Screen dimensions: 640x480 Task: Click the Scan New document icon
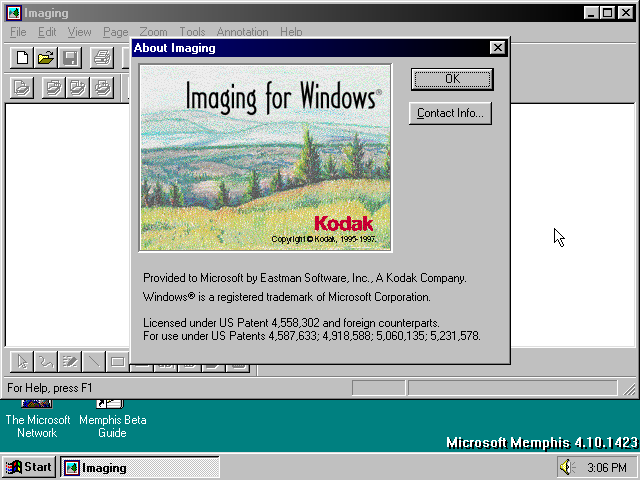(x=22, y=88)
